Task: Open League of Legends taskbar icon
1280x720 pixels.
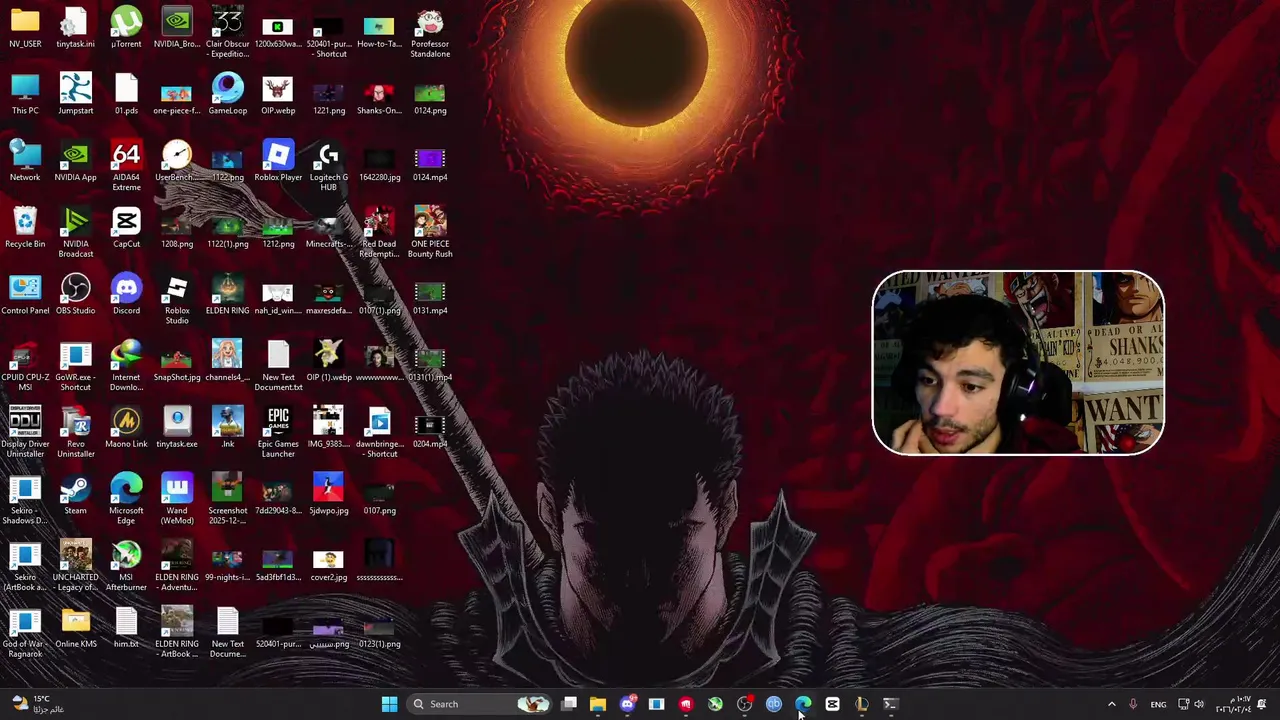Action: tap(861, 704)
